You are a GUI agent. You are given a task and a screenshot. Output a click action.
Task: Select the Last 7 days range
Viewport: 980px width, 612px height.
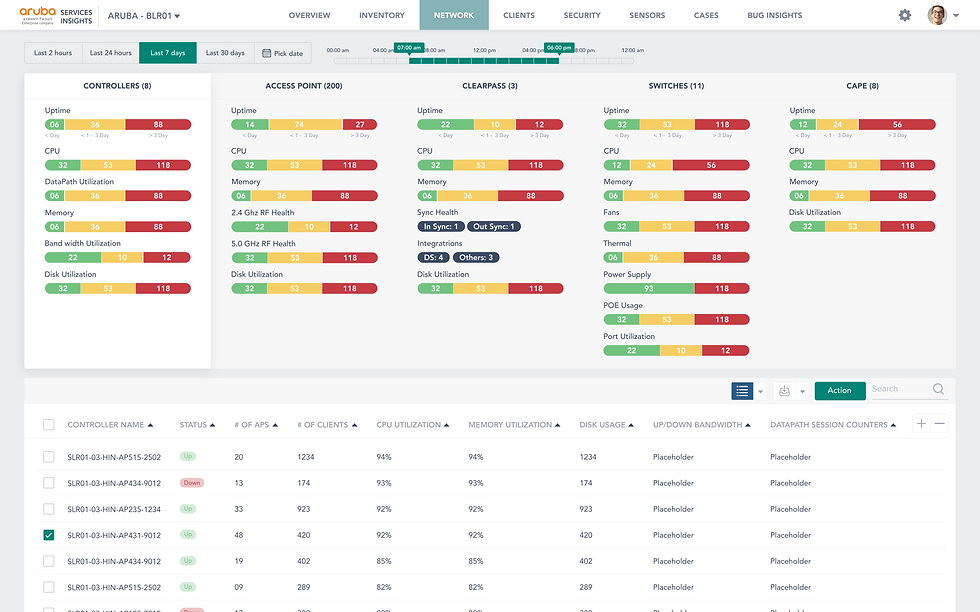[168, 53]
